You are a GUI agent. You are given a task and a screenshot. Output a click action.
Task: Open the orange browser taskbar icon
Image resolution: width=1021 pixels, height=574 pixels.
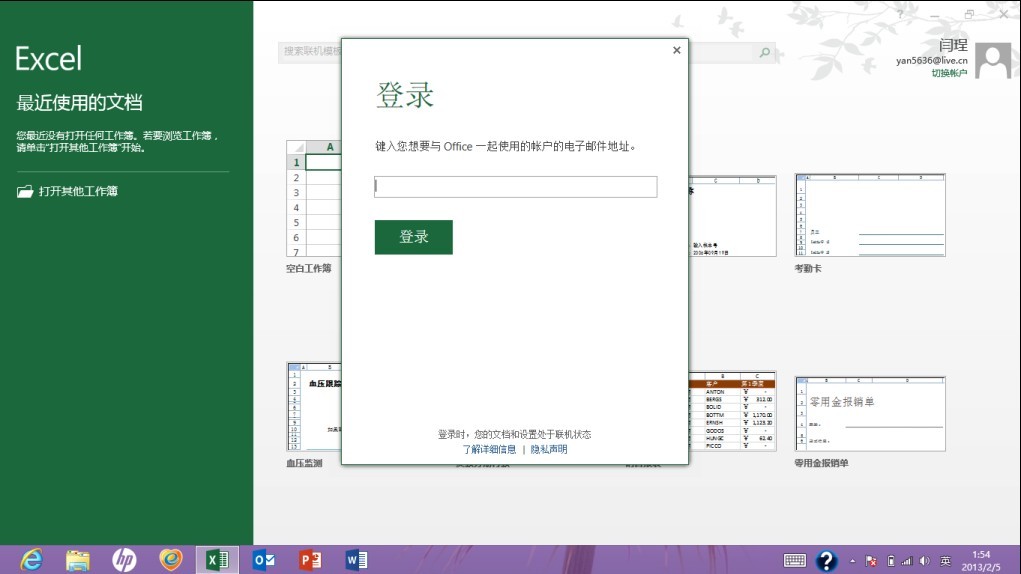(x=171, y=560)
